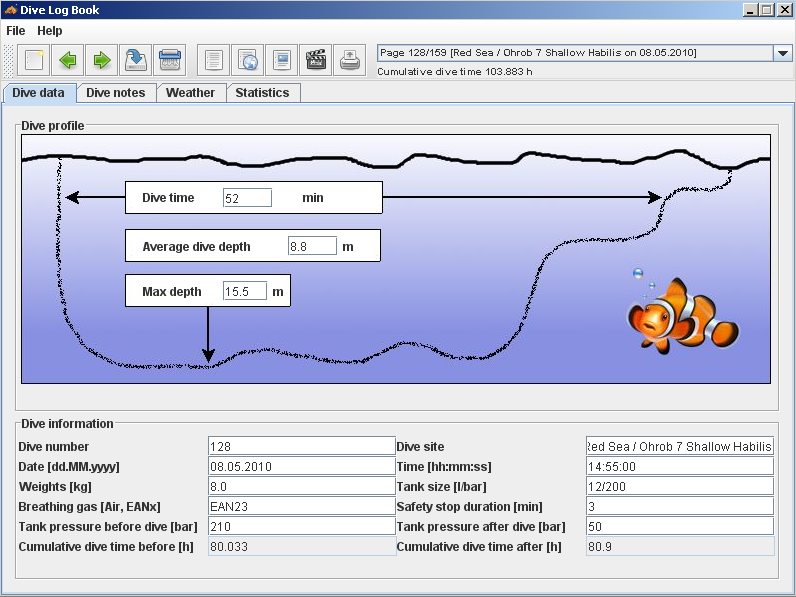This screenshot has height=597, width=796.
Task: Click the save to drive icon
Action: click(x=136, y=60)
